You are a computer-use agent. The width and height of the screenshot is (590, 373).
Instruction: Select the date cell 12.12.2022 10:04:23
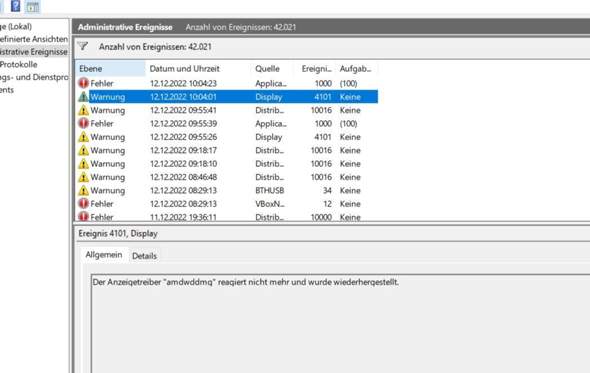(x=183, y=83)
